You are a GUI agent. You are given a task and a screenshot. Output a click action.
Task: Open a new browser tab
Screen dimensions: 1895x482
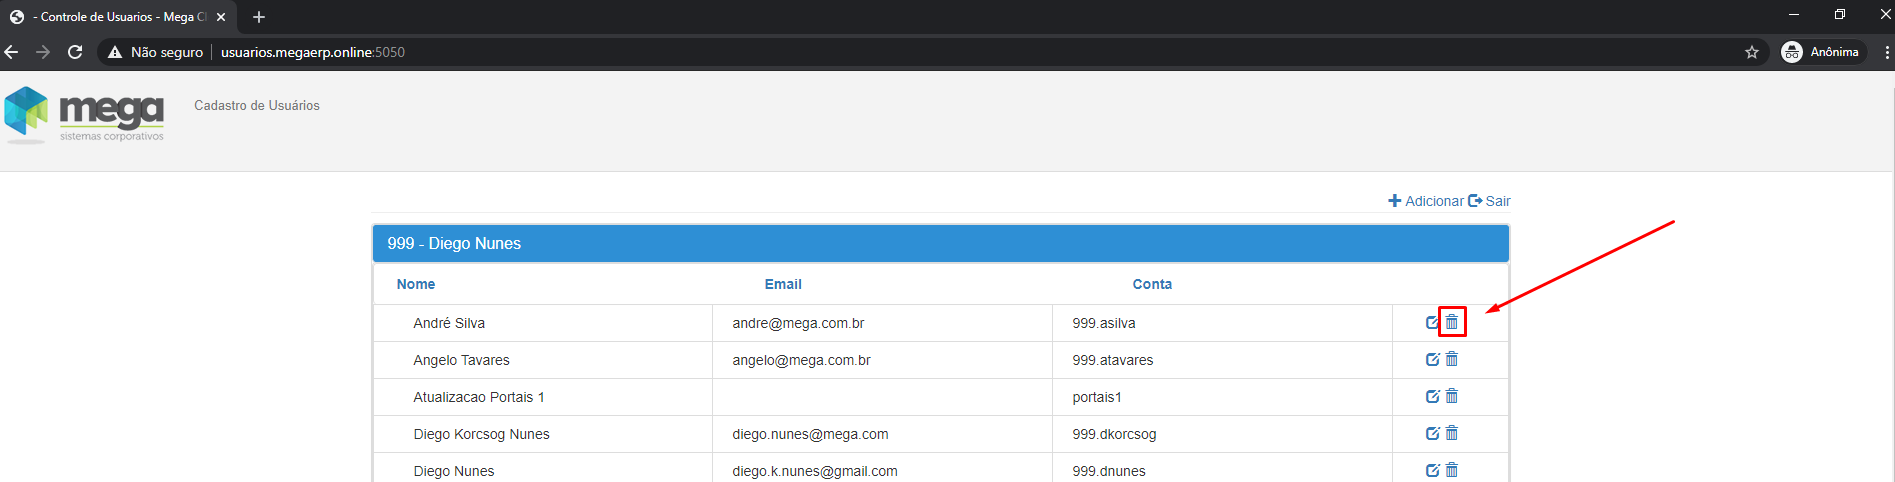[x=259, y=17]
